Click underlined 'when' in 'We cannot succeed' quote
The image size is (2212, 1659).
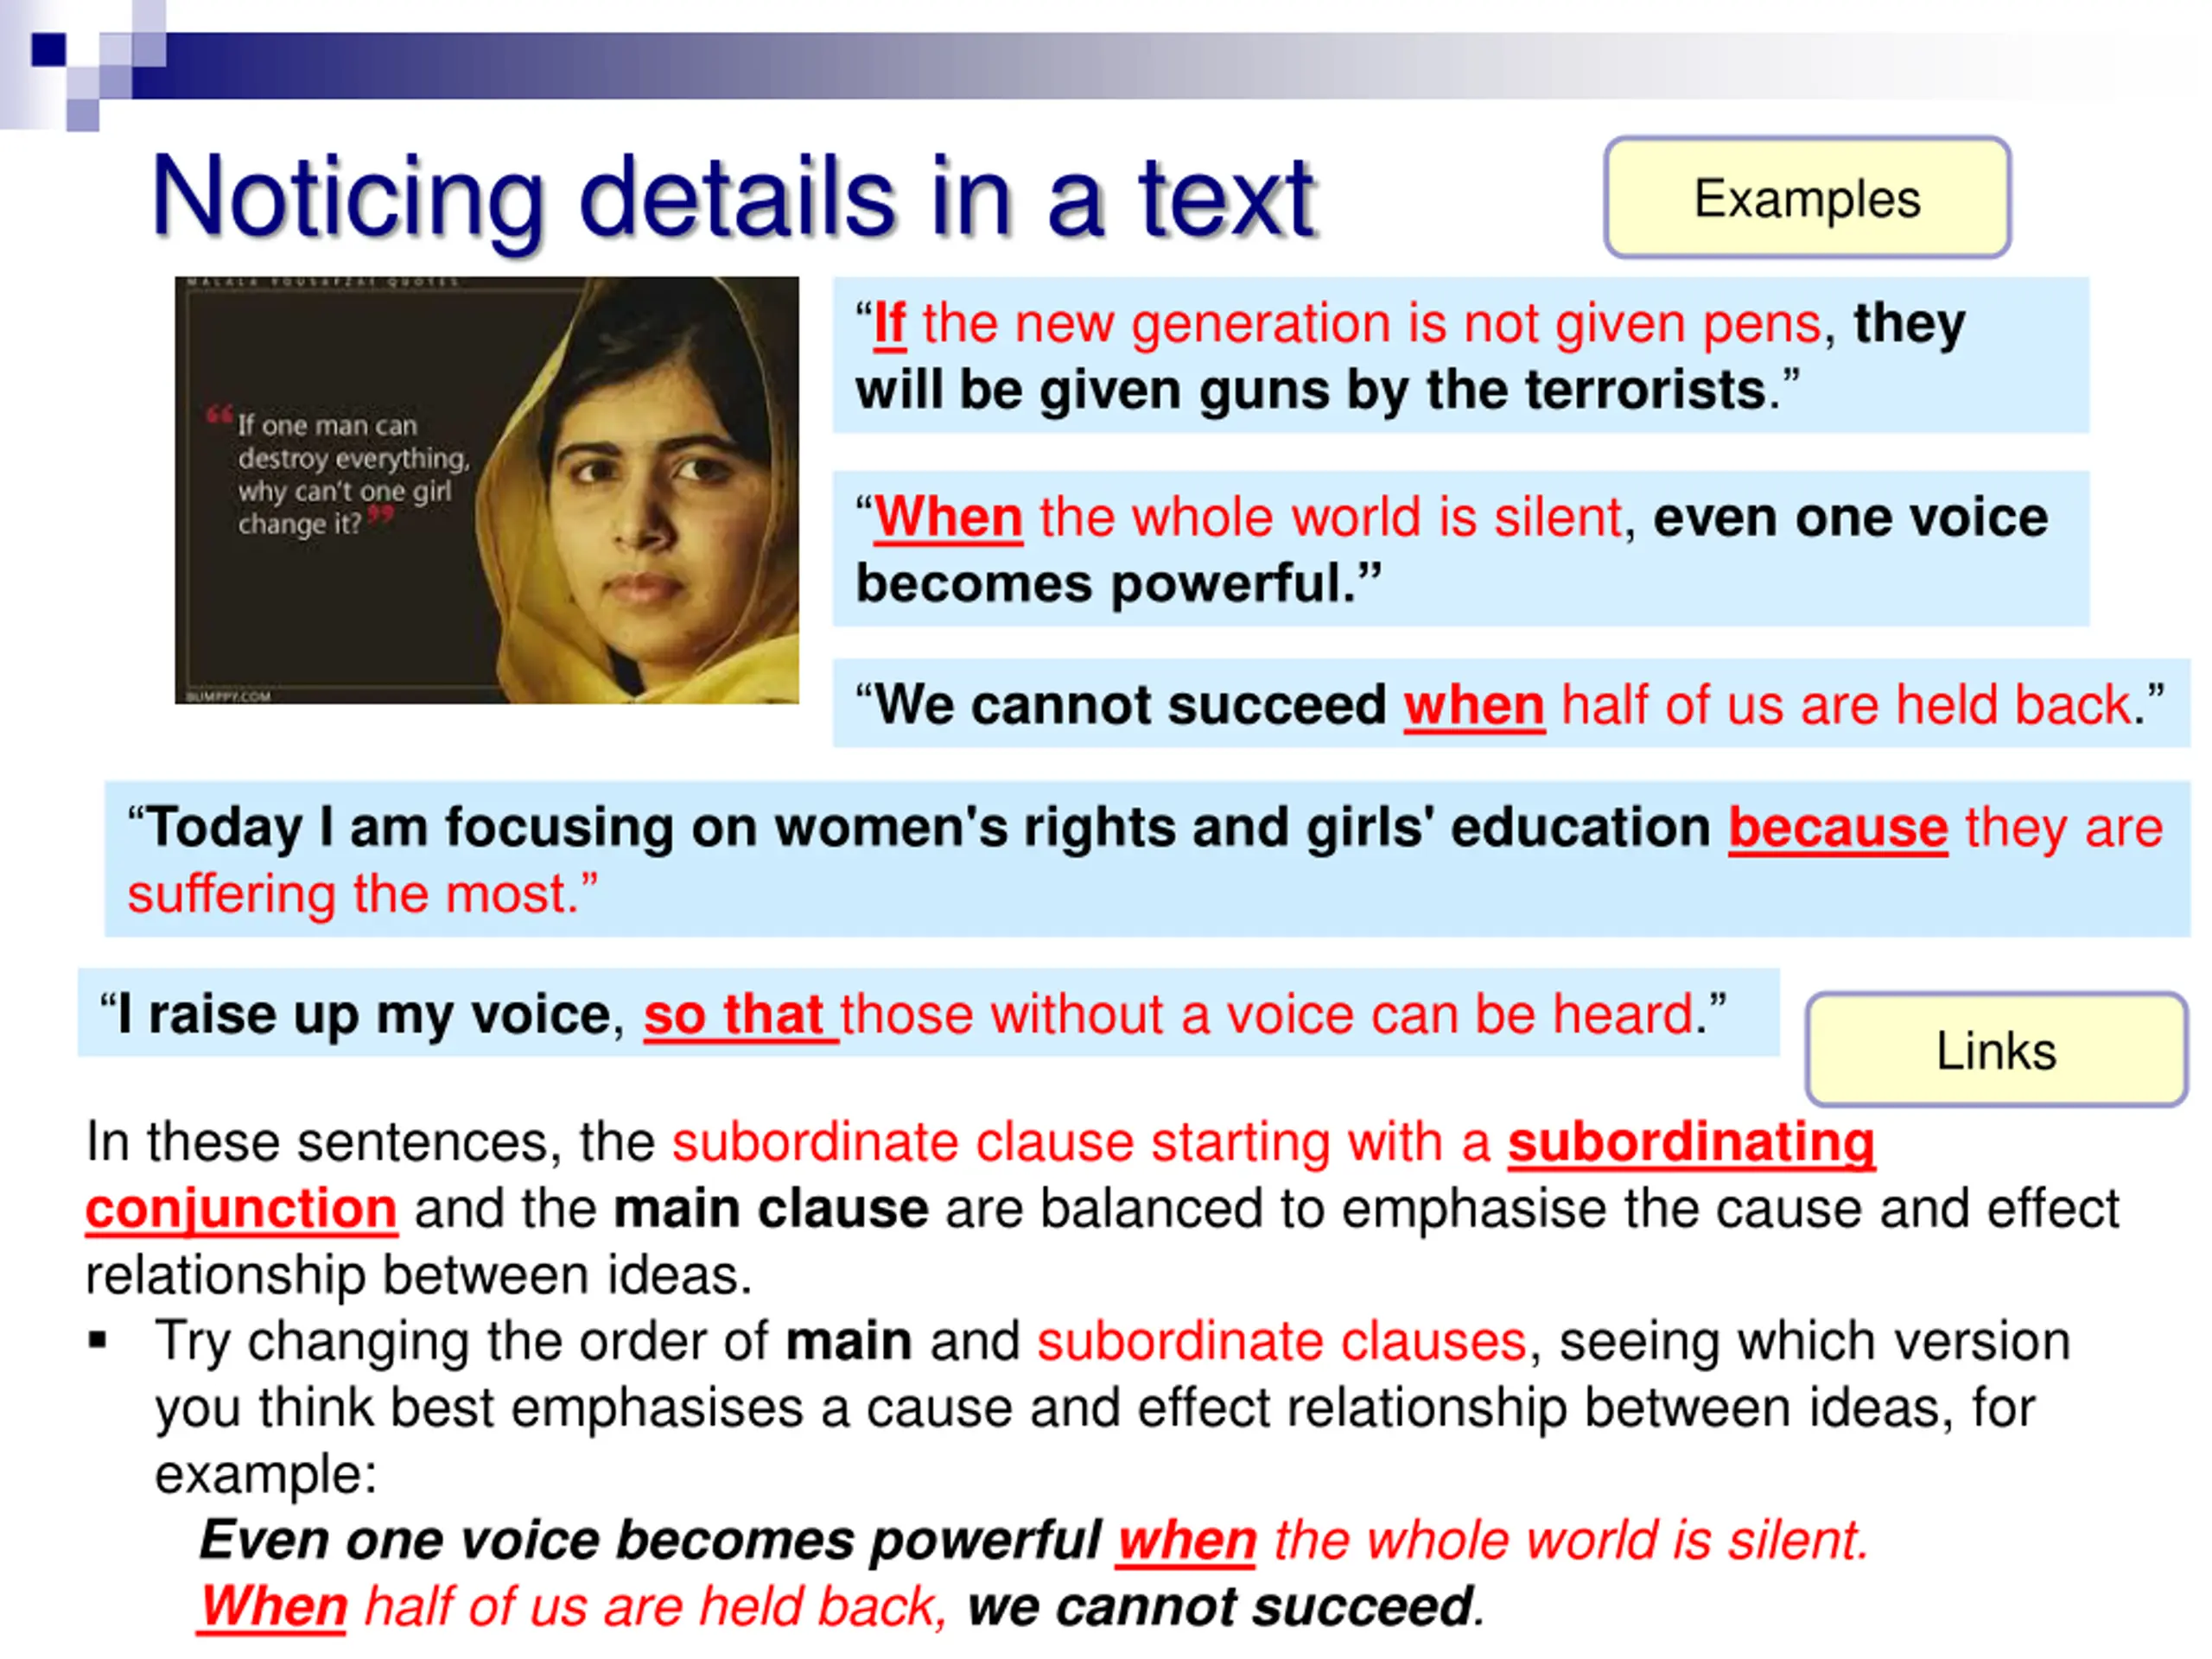[x=1474, y=705]
